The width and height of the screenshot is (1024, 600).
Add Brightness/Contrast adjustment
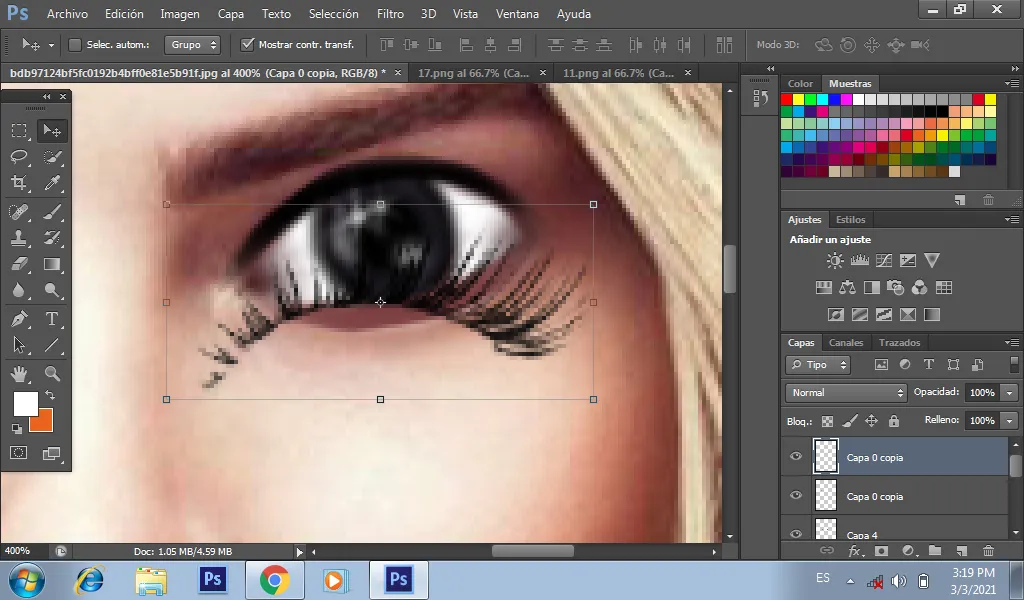835,261
